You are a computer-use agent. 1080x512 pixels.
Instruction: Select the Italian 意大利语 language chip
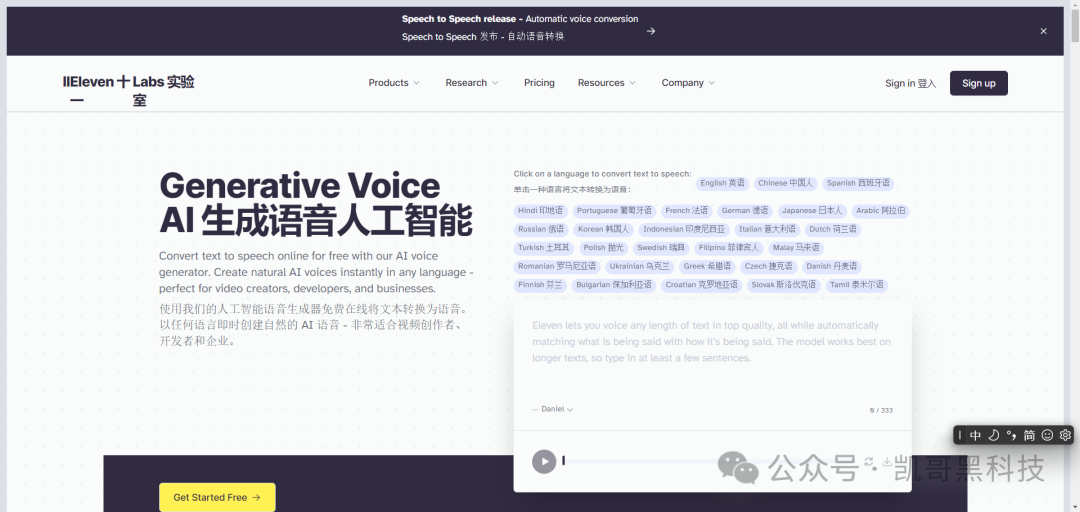click(767, 229)
